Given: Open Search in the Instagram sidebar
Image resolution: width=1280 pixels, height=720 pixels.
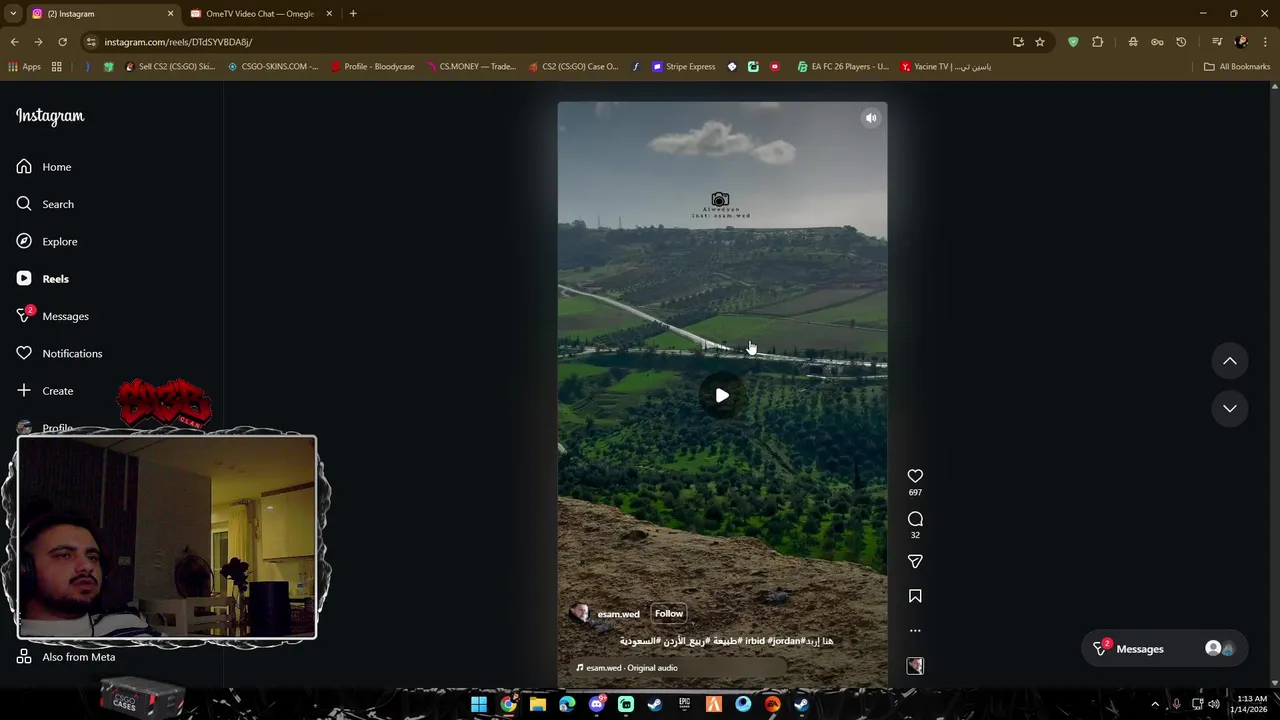Looking at the screenshot, I should click(x=45, y=204).
